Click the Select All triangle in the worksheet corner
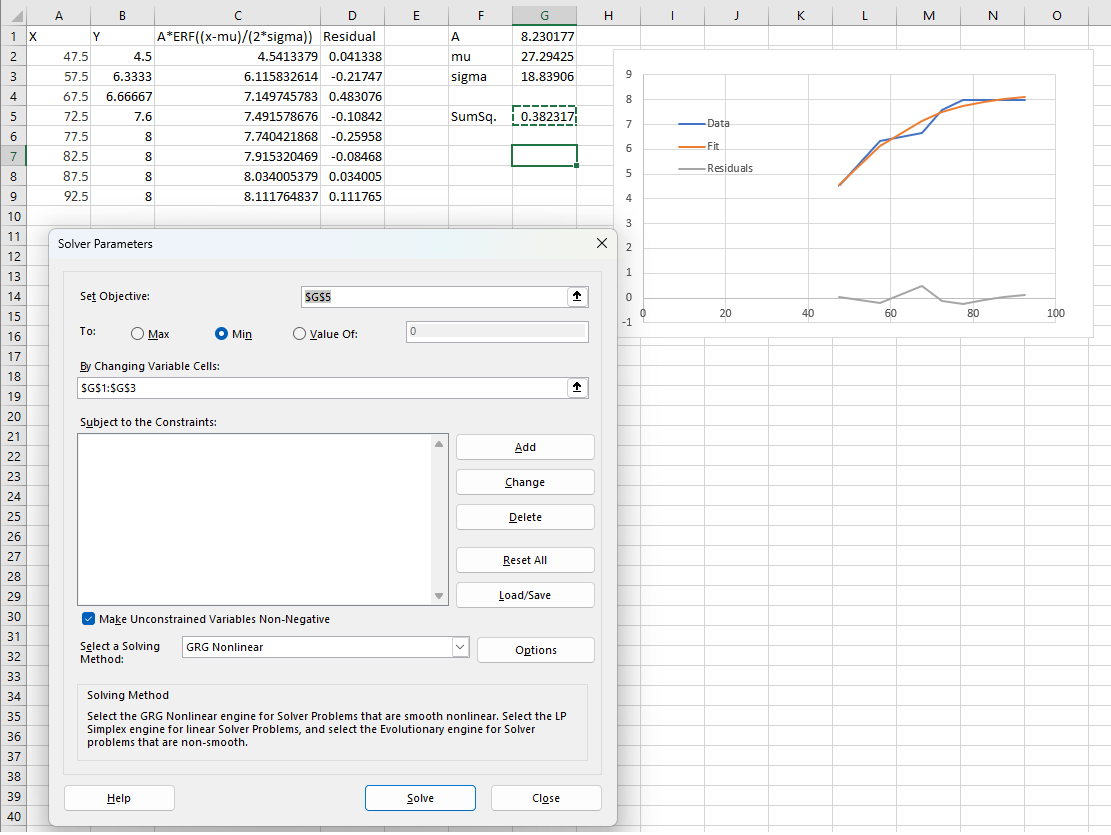 point(14,15)
